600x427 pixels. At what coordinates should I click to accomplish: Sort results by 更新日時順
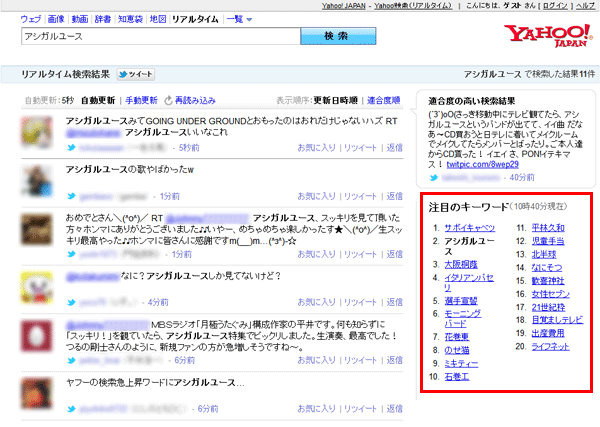[336, 101]
